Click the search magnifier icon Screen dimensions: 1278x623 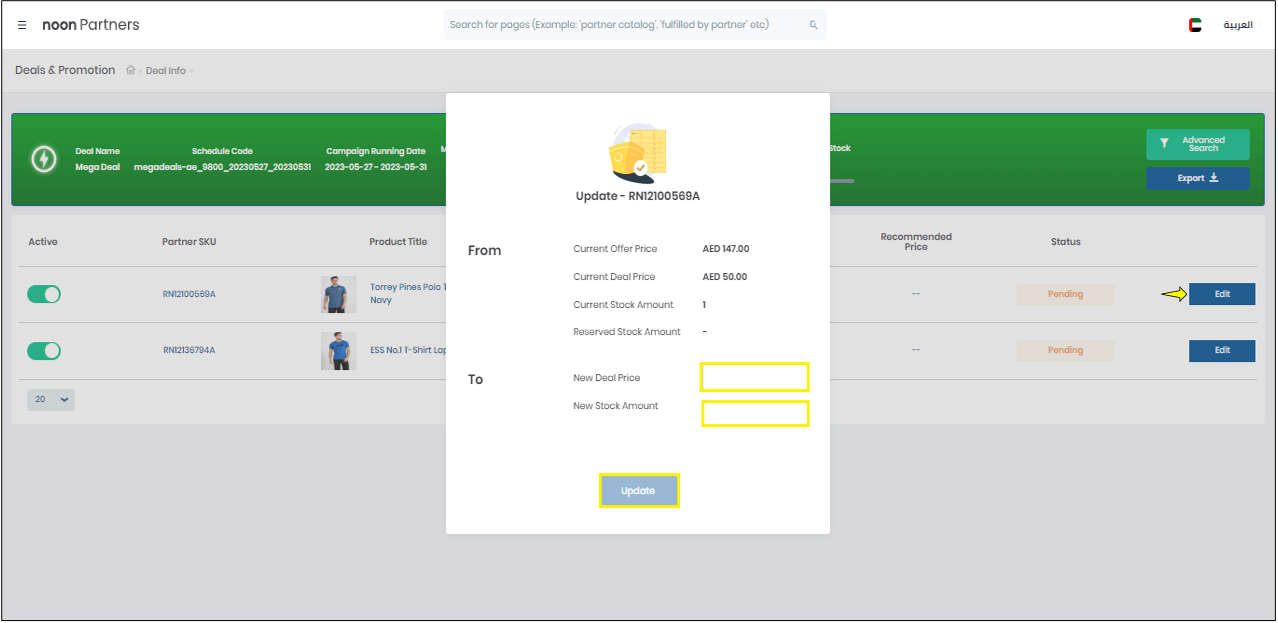click(813, 25)
